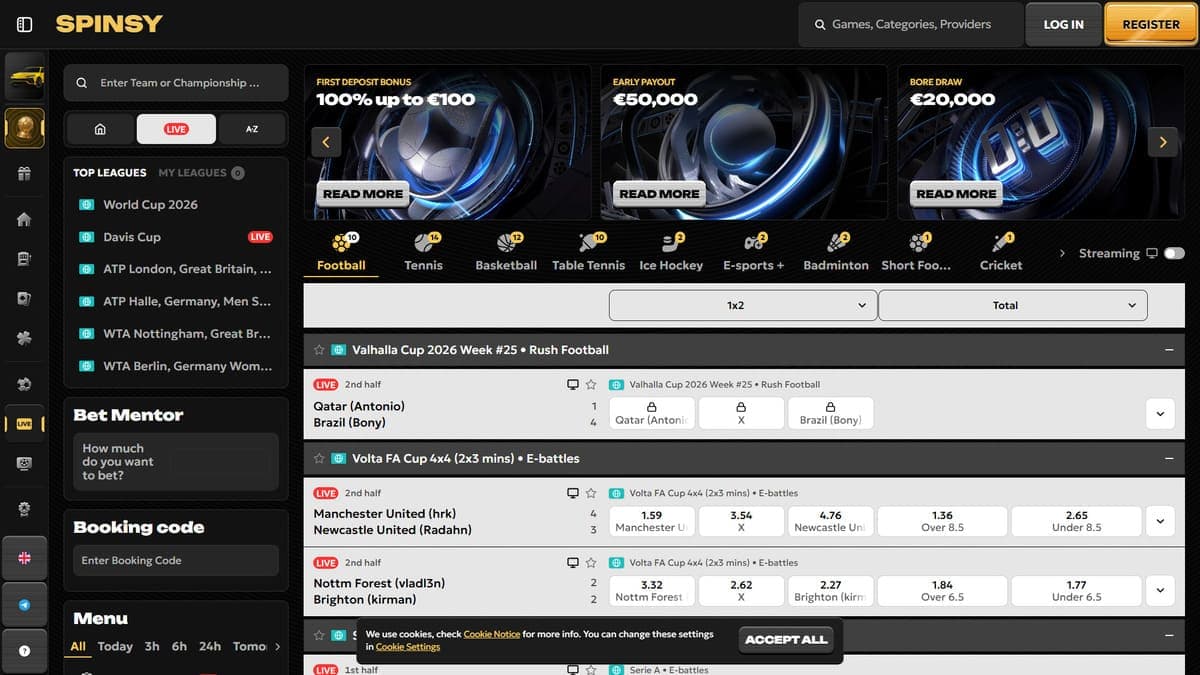The height and width of the screenshot is (675, 1200).
Task: Switch to the TOP LEAGUES tab
Action: click(110, 172)
